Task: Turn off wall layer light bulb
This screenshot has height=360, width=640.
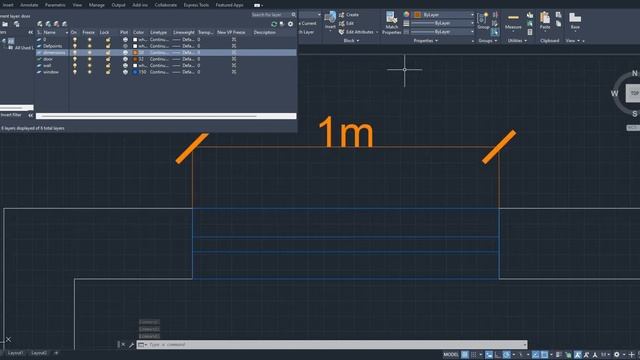Action: (x=75, y=65)
